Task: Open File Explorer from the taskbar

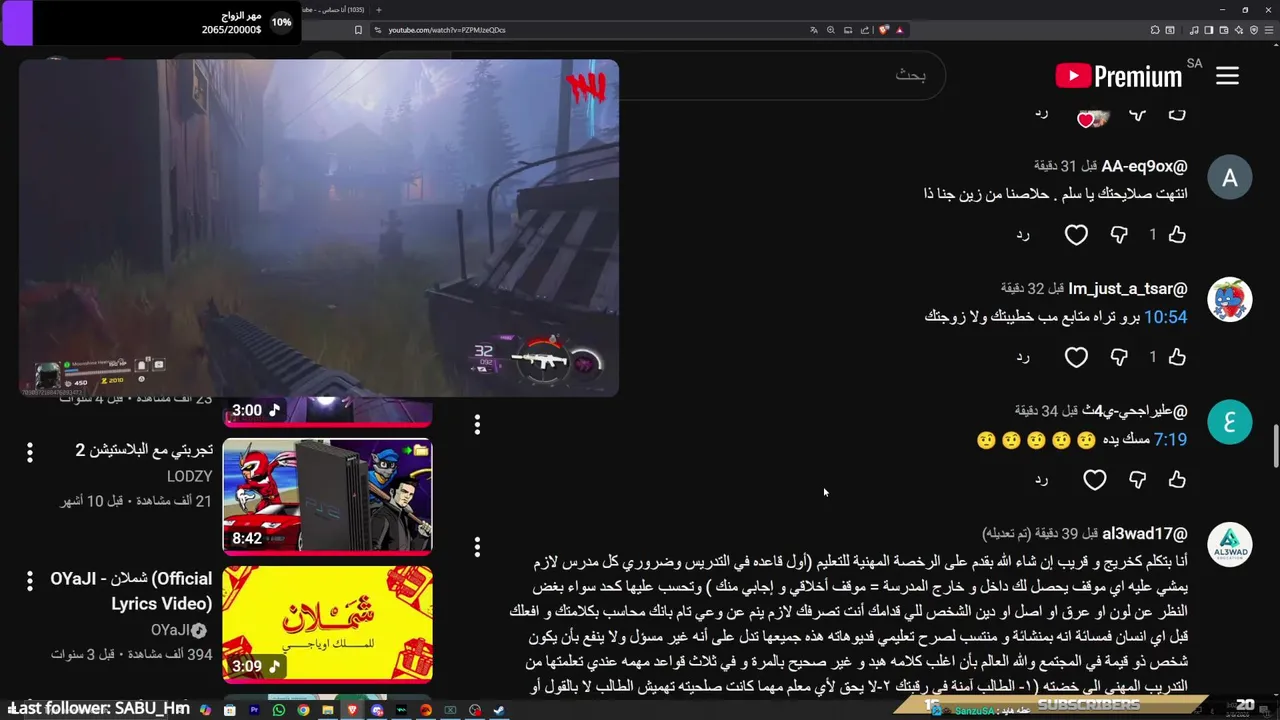Action: (328, 710)
